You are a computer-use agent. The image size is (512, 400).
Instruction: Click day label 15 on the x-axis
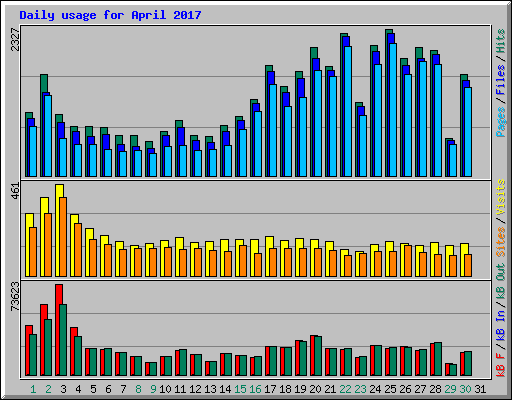coord(240,389)
